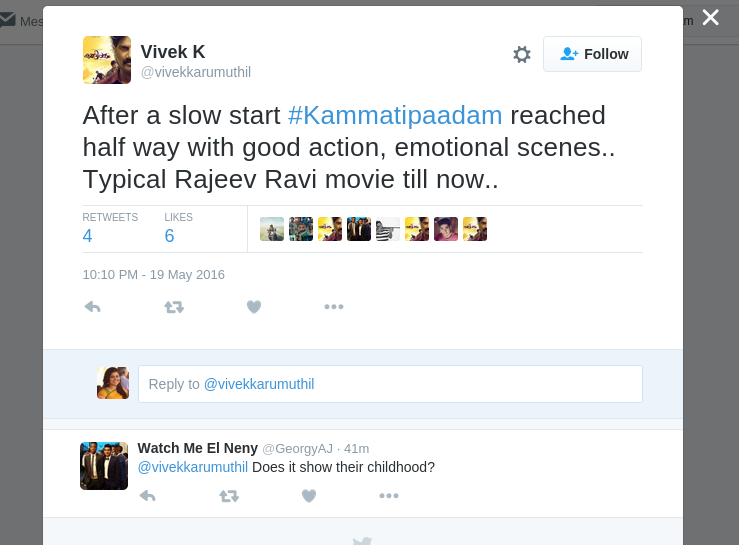Open more options on main tweet
Image resolution: width=739 pixels, height=545 pixels.
pyautogui.click(x=334, y=307)
